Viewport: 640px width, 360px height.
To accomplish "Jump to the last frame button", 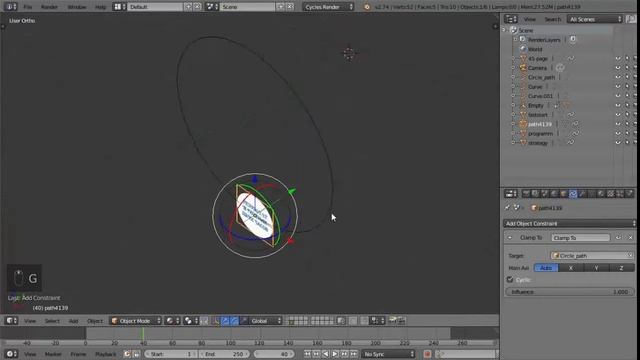I will 353,354.
